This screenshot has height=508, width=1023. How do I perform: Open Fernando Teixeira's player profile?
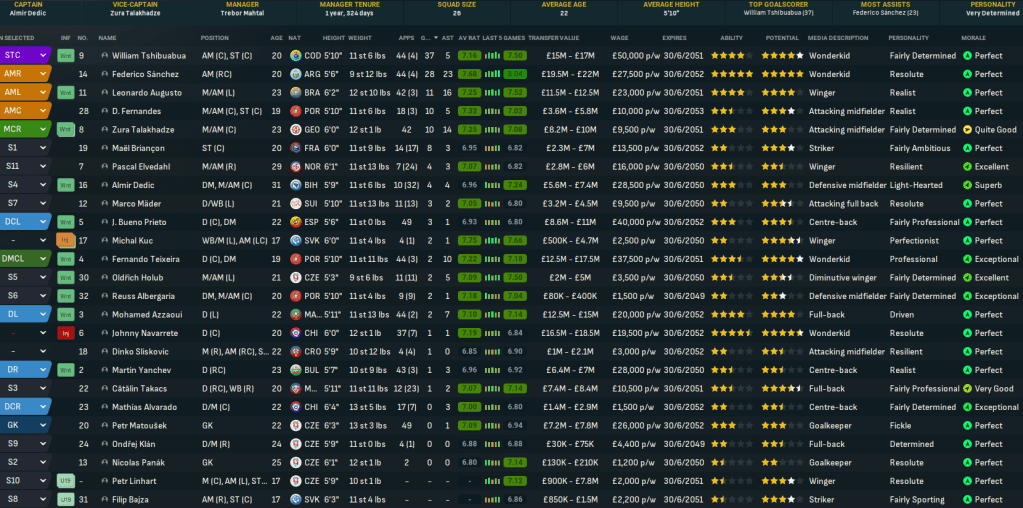click(x=149, y=259)
